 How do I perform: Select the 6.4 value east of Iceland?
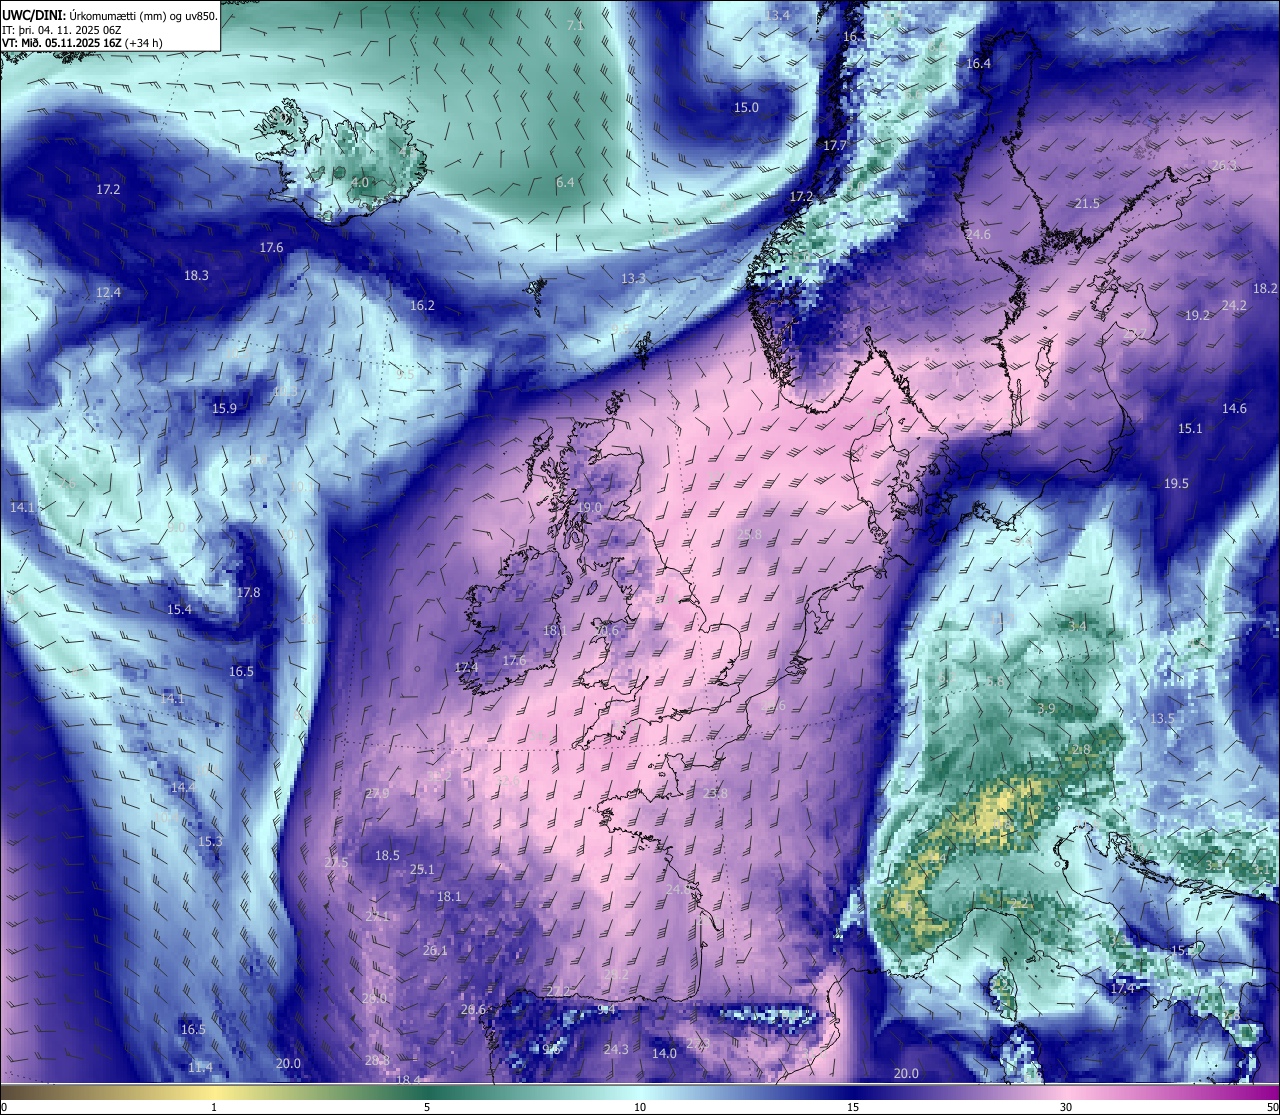point(565,182)
